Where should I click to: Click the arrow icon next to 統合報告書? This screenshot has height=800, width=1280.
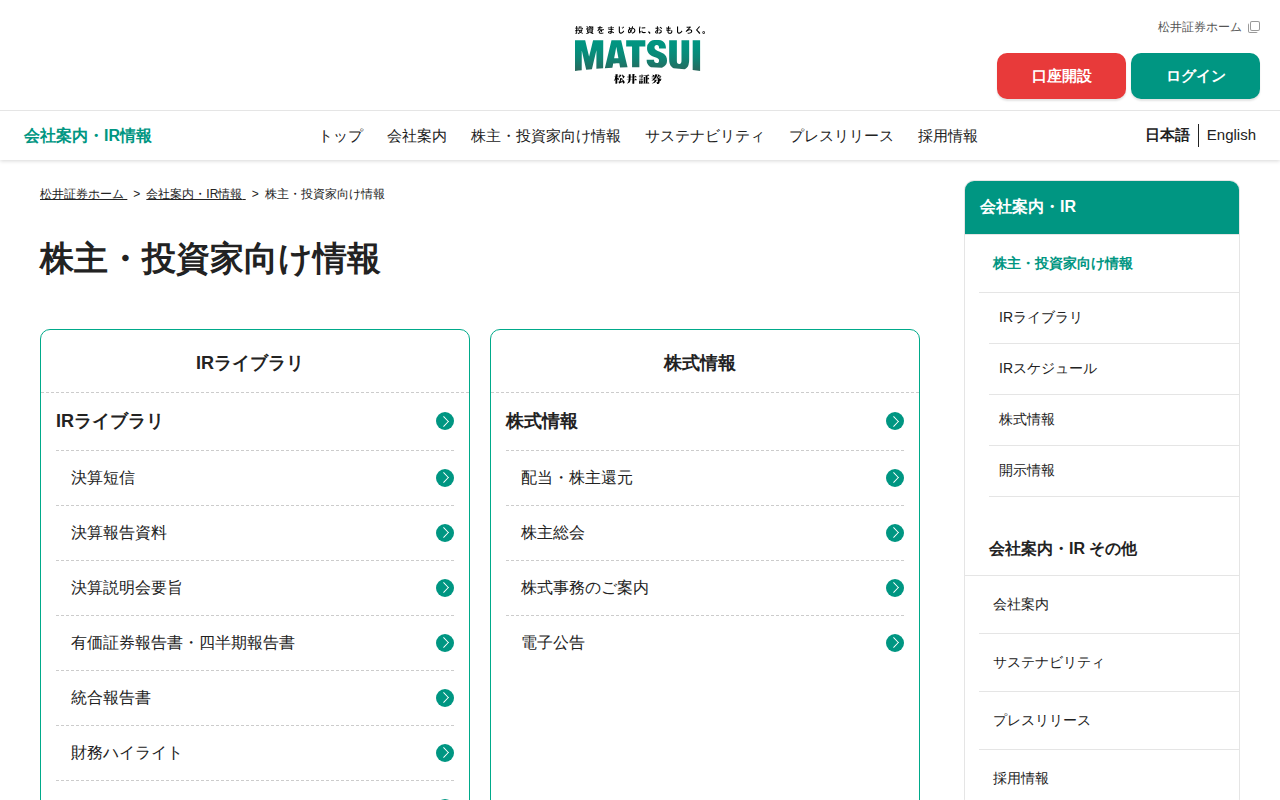[445, 698]
